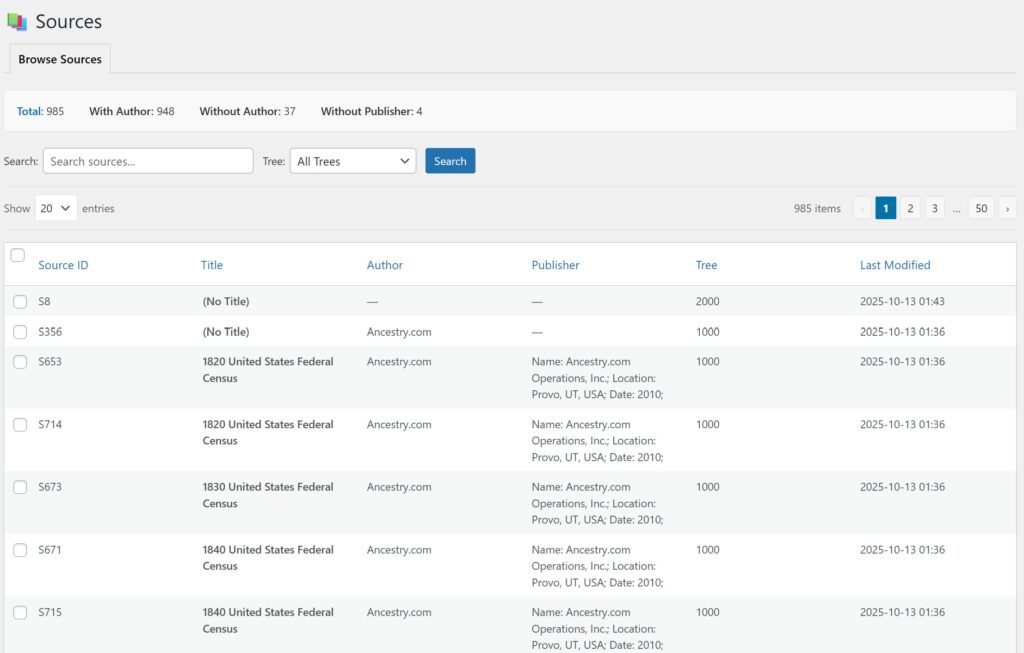The image size is (1024, 653).
Task: Toggle checkbox next to source S715
Action: click(20, 613)
